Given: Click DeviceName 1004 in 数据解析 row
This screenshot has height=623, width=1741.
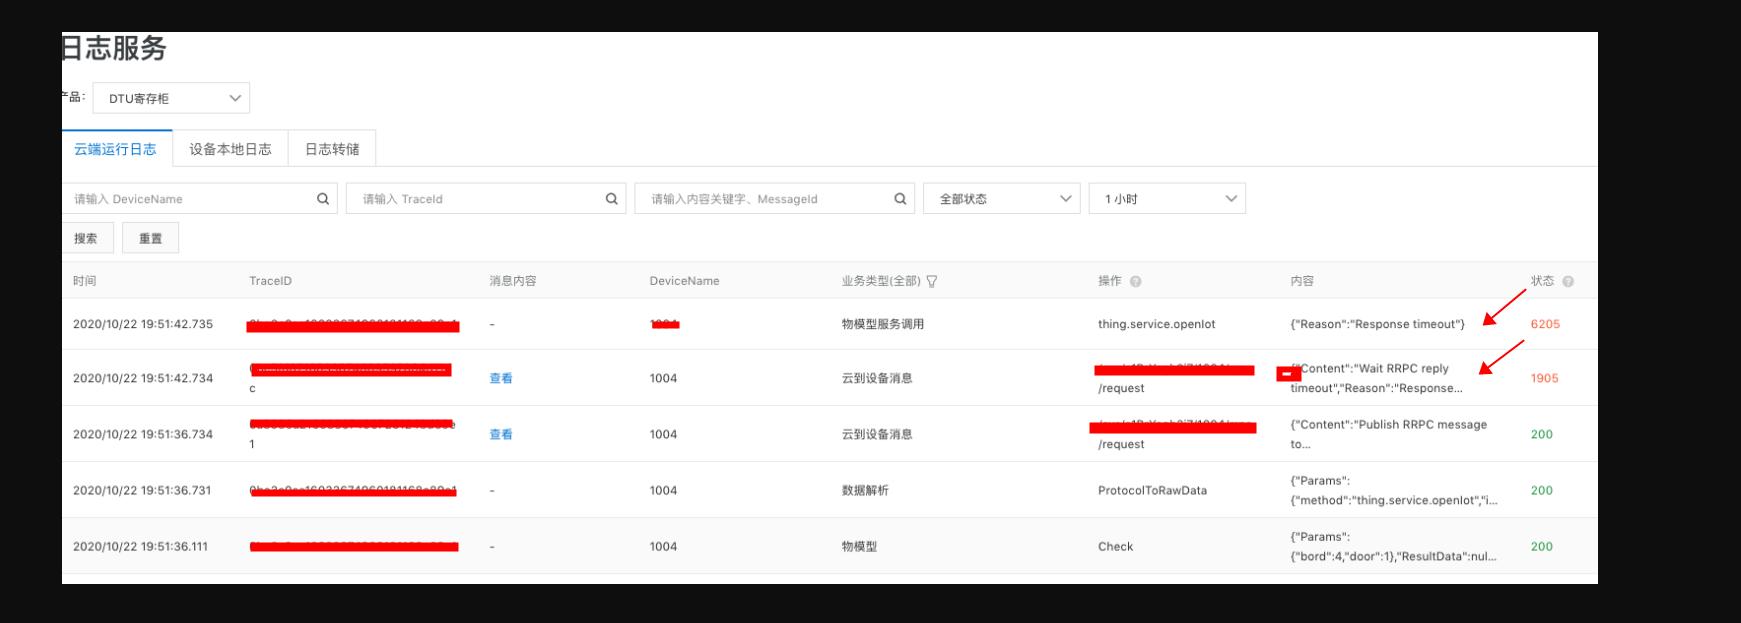Looking at the screenshot, I should pyautogui.click(x=663, y=490).
